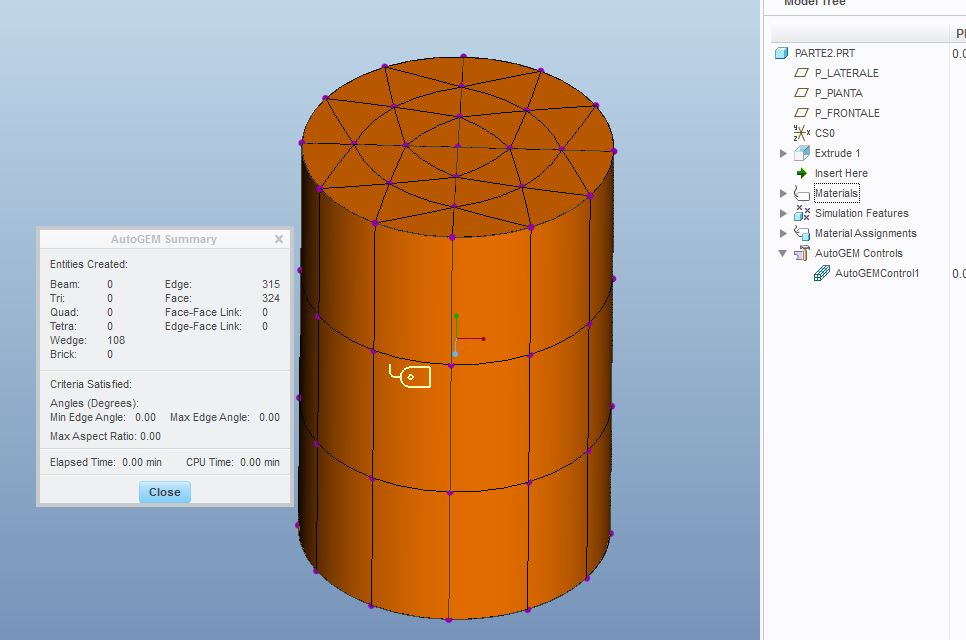Click the Elapsed Time: label
This screenshot has width=966, height=640.
[x=83, y=462]
